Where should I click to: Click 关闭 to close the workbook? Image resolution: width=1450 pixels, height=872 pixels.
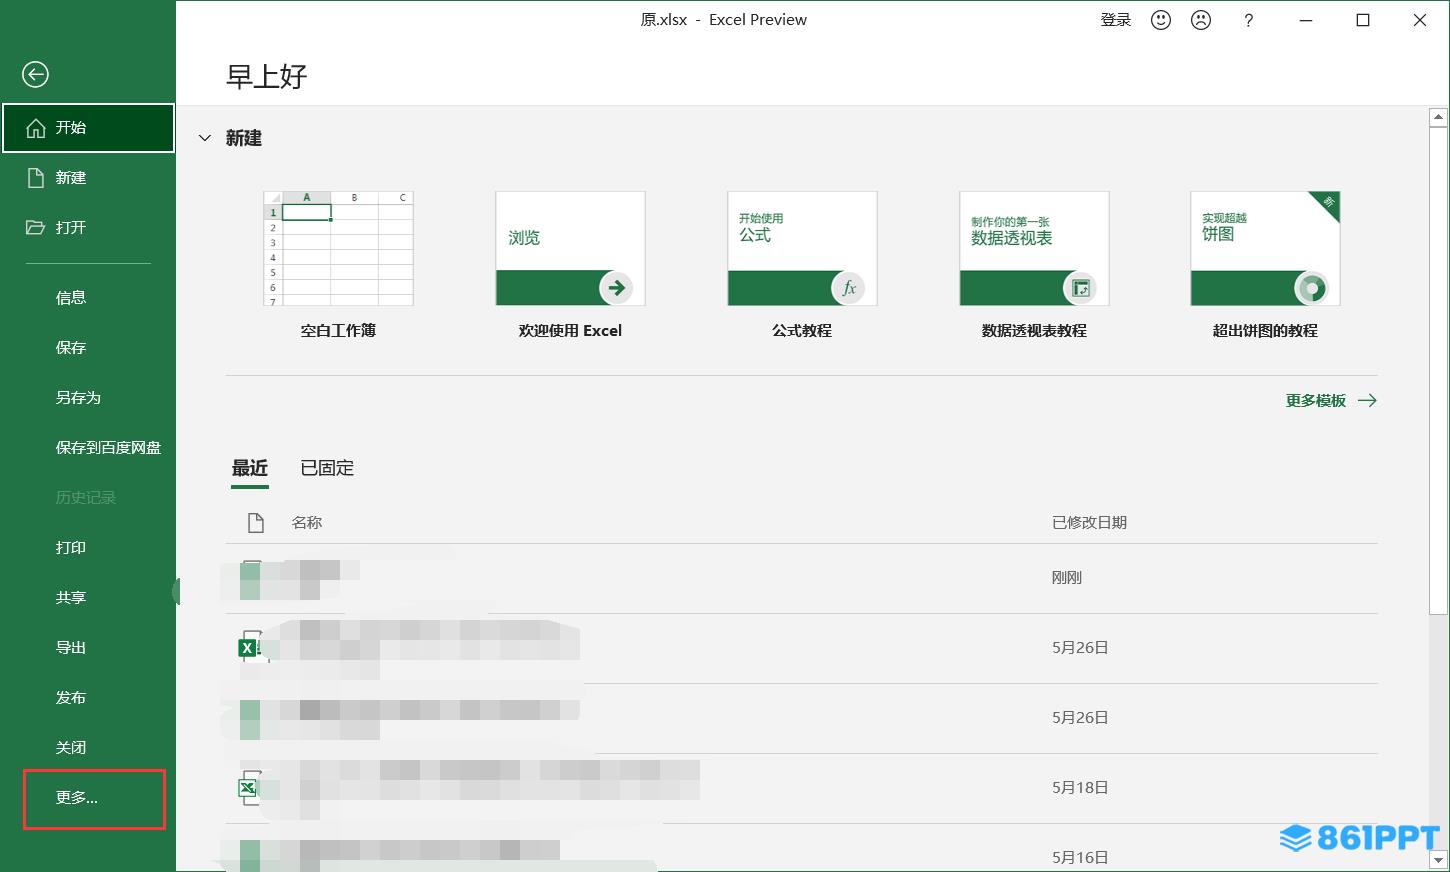[88, 748]
